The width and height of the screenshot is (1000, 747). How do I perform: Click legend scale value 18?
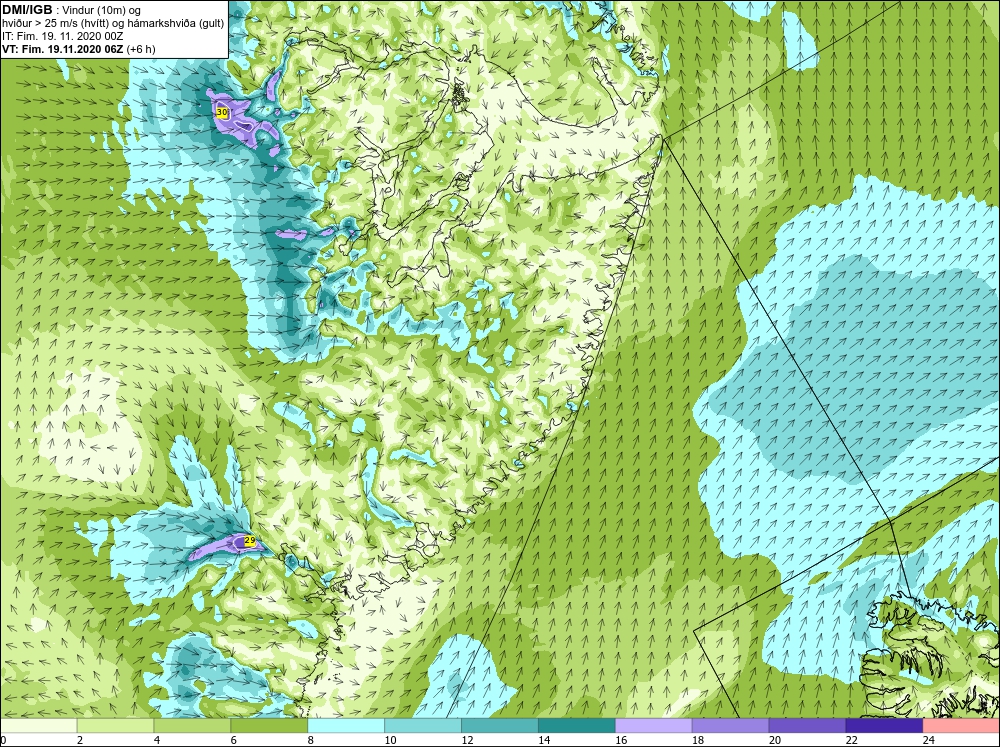[698, 740]
